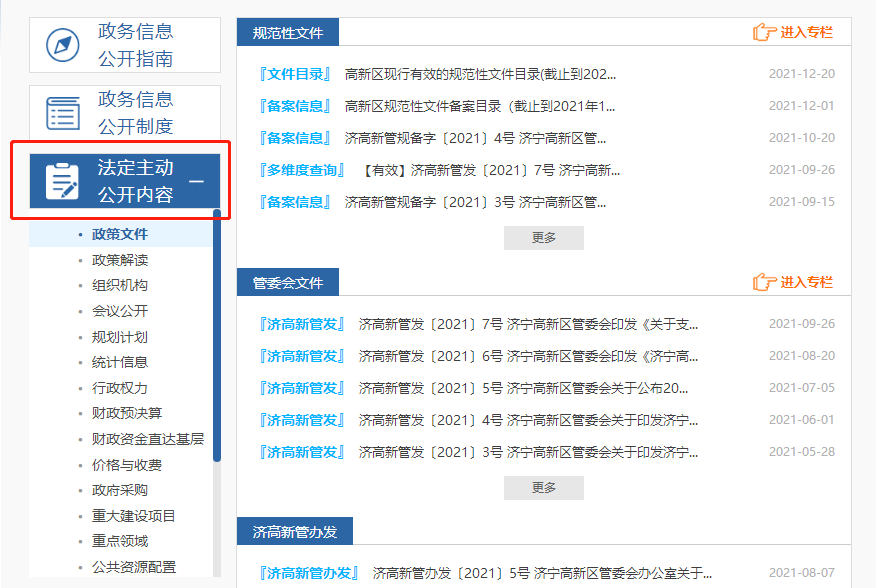Select 政府采购 in the sidebar list
Viewport: 876px width, 588px height.
coord(120,490)
